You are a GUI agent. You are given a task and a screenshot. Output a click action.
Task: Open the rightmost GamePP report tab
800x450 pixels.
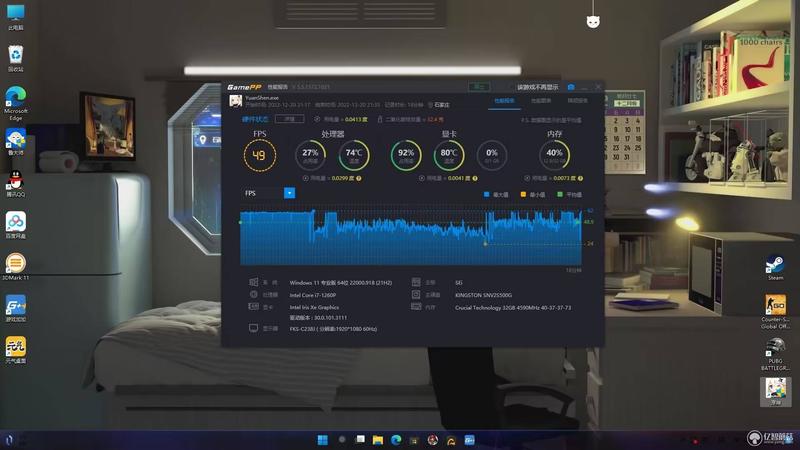coord(578,101)
